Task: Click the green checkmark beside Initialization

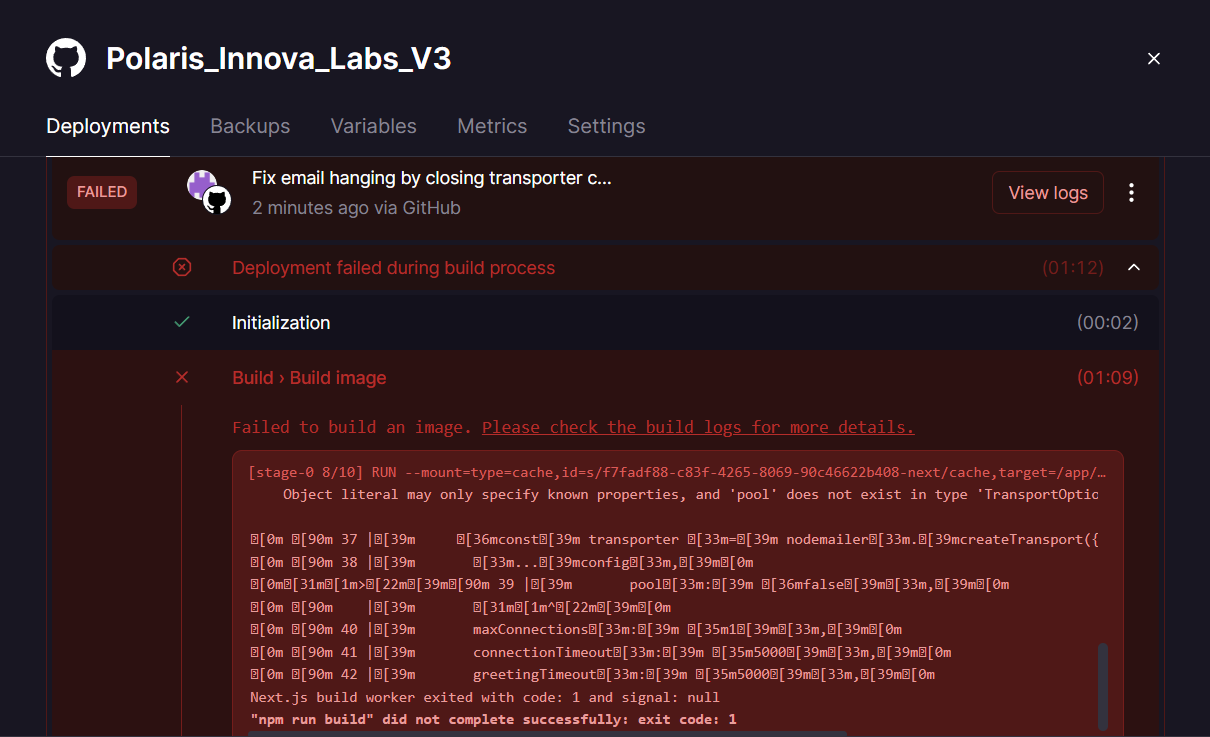Action: pyautogui.click(x=182, y=322)
